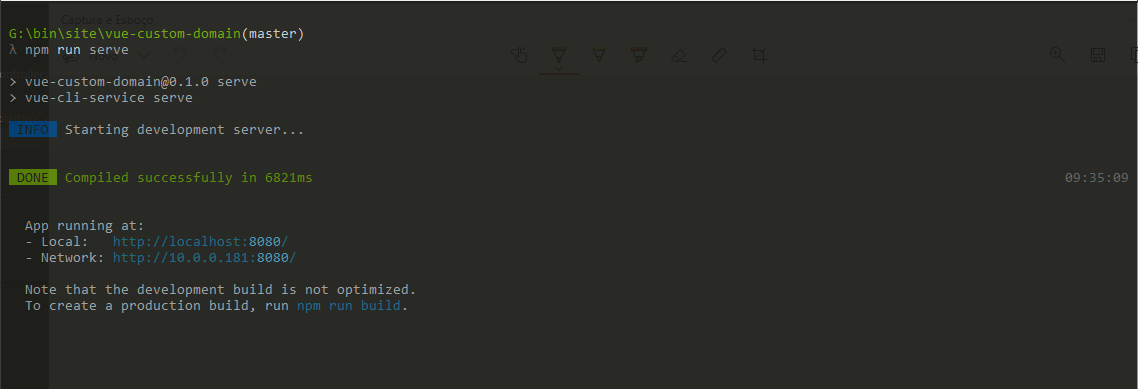Select the highlighter tool

pos(639,54)
